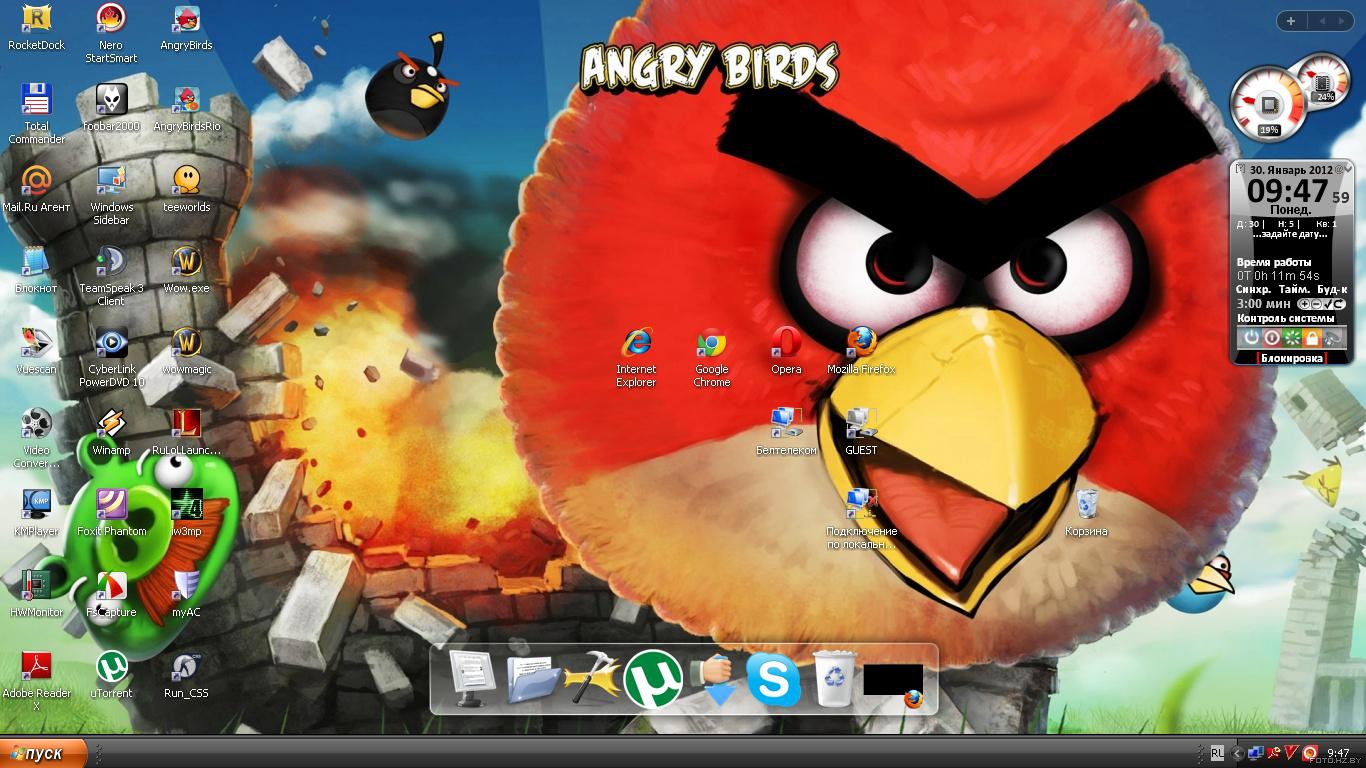Viewport: 1366px width, 768px height.
Task: Select the KMPlayer desktop icon
Action: [36, 512]
